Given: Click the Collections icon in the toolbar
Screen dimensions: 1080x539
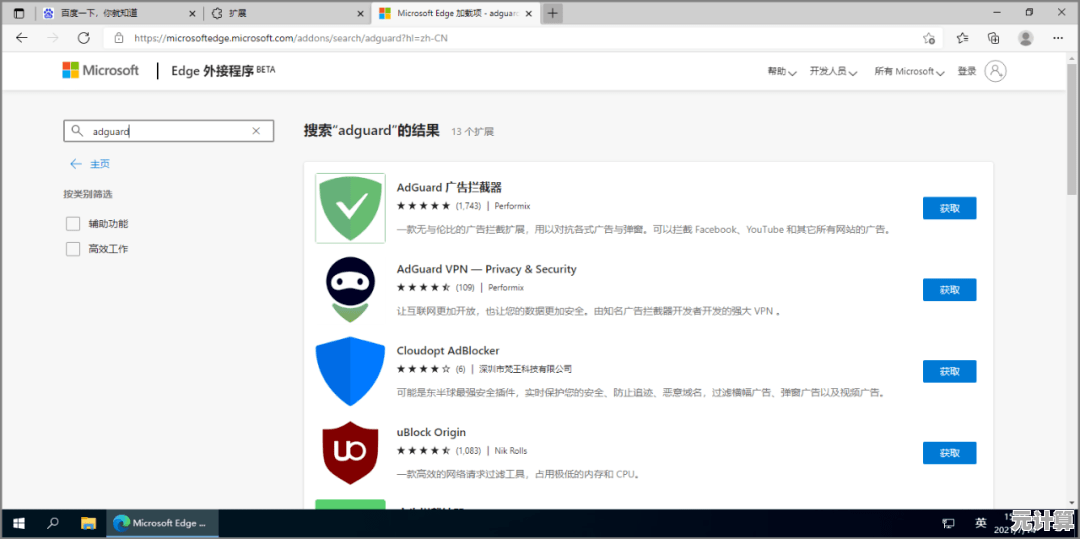Looking at the screenshot, I should pos(993,38).
